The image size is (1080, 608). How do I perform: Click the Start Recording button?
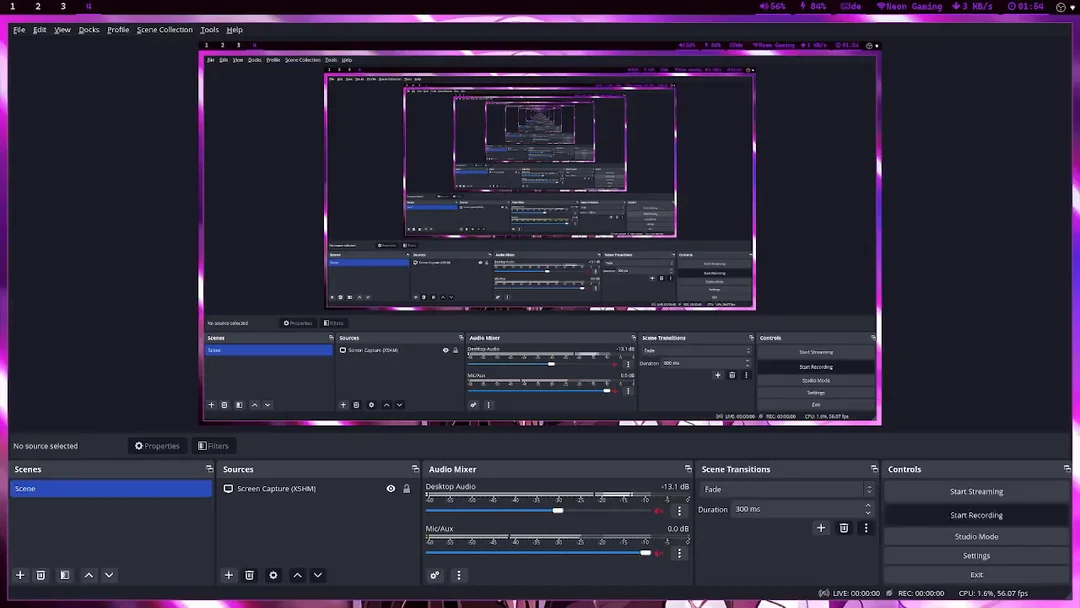pyautogui.click(x=976, y=515)
